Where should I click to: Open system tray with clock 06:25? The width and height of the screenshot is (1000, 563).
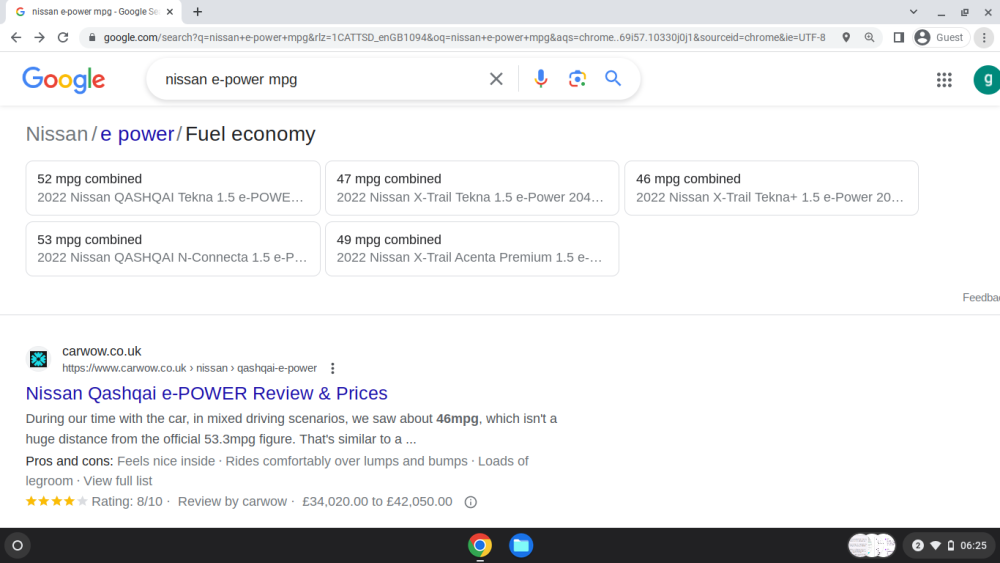(950, 545)
